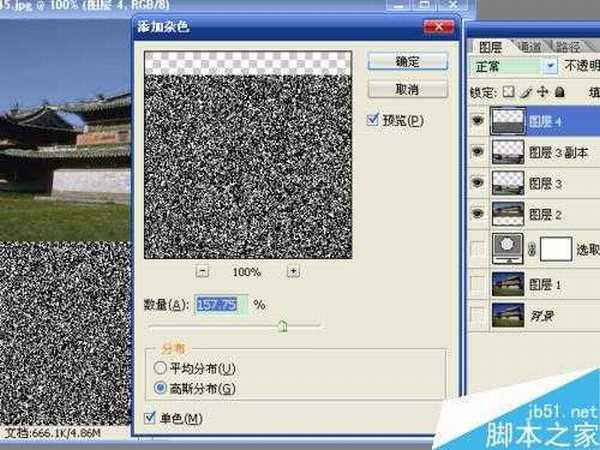Screen dimensions: 600x450
Task: Open the 正常 blend mode dropdown
Action: click(550, 68)
